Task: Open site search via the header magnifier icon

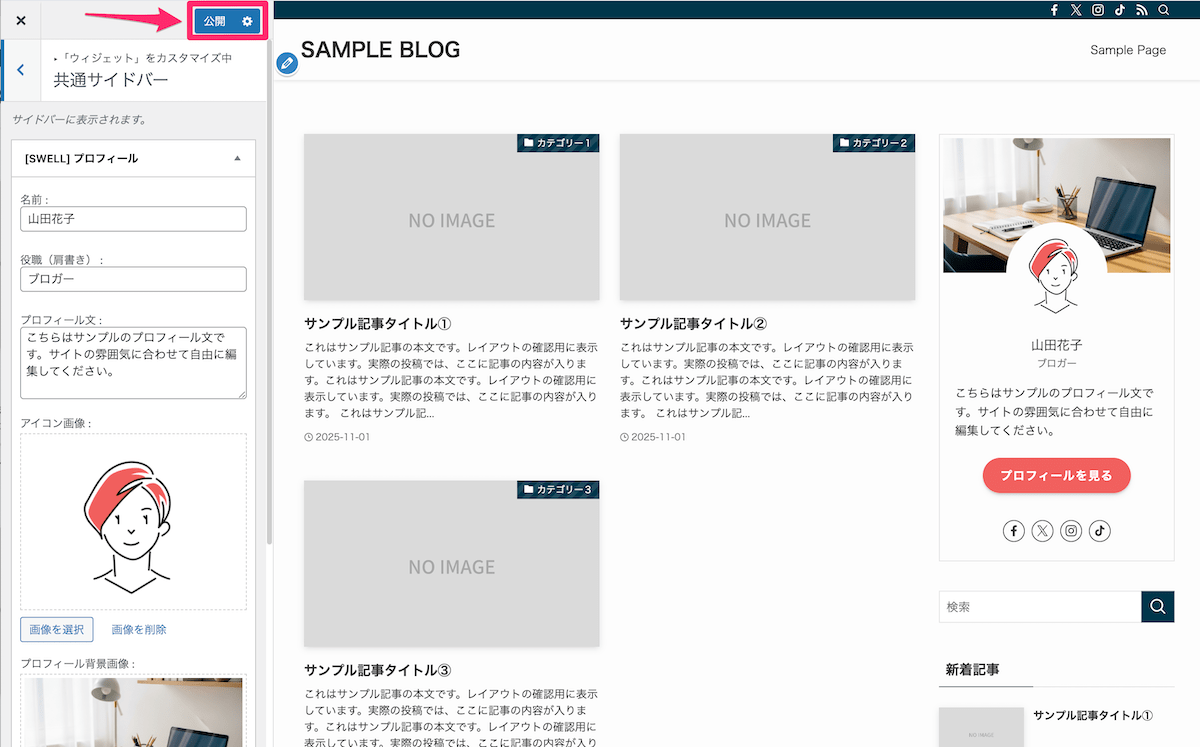Action: (1164, 10)
